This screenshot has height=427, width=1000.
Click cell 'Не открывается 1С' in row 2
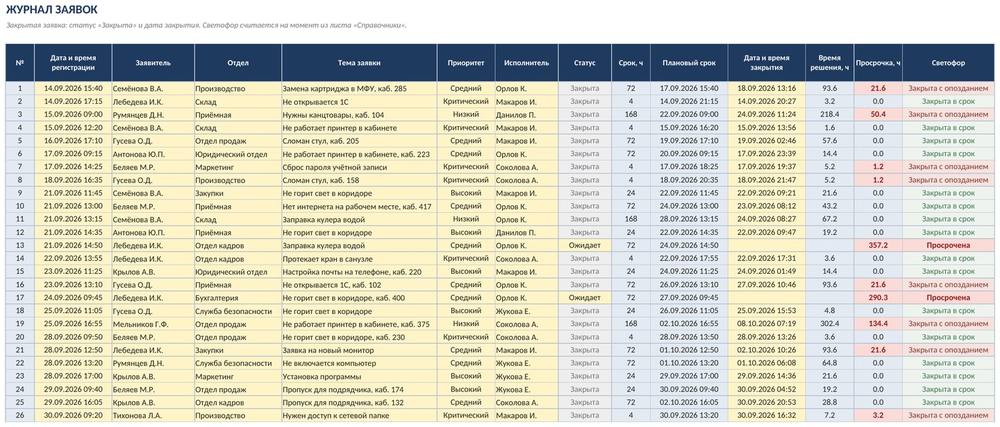coord(359,101)
